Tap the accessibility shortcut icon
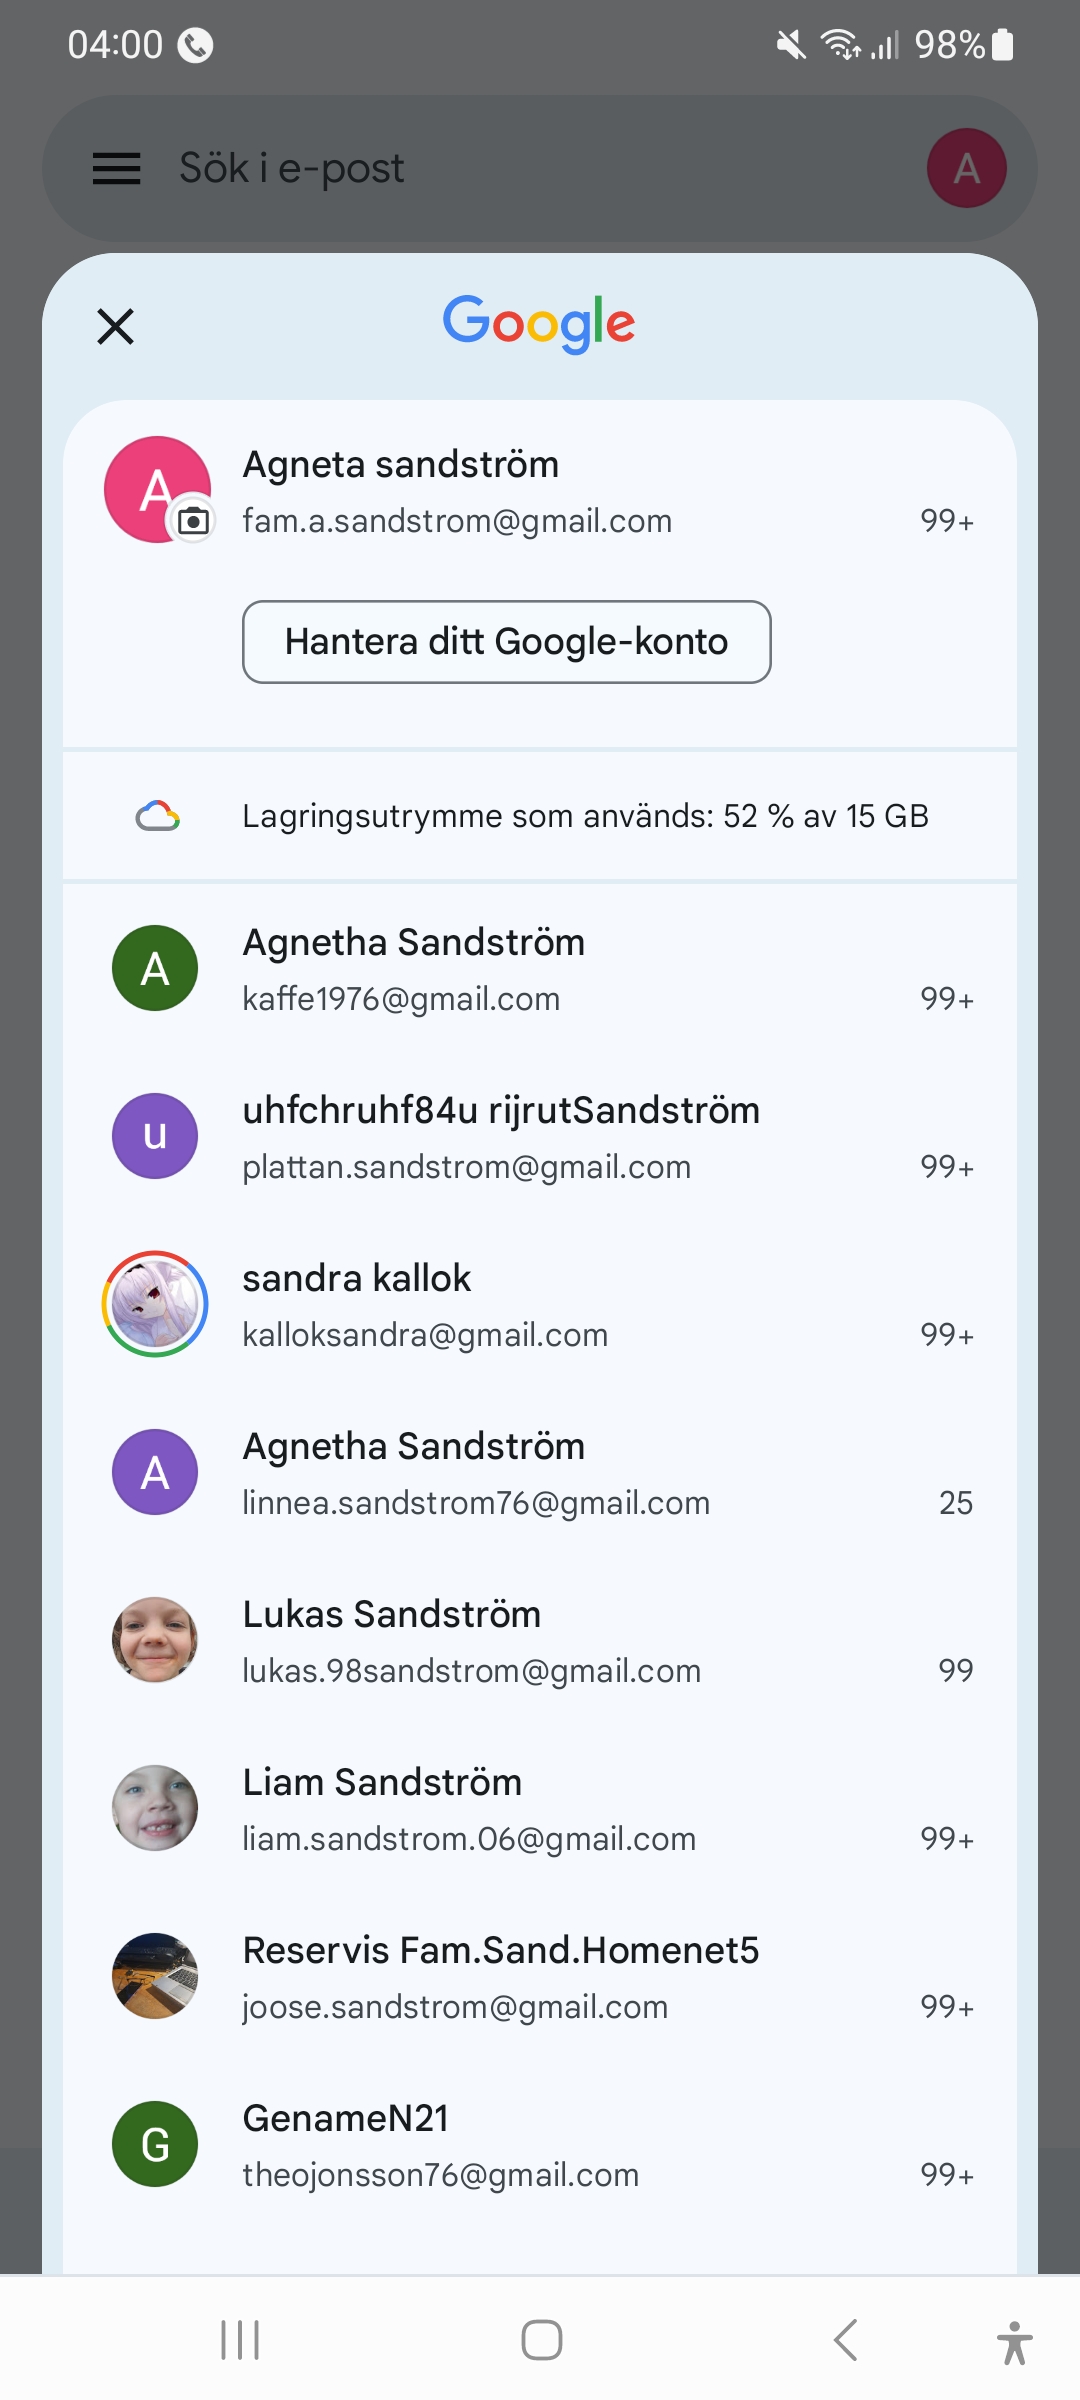The width and height of the screenshot is (1080, 2400). pos(1014,2342)
